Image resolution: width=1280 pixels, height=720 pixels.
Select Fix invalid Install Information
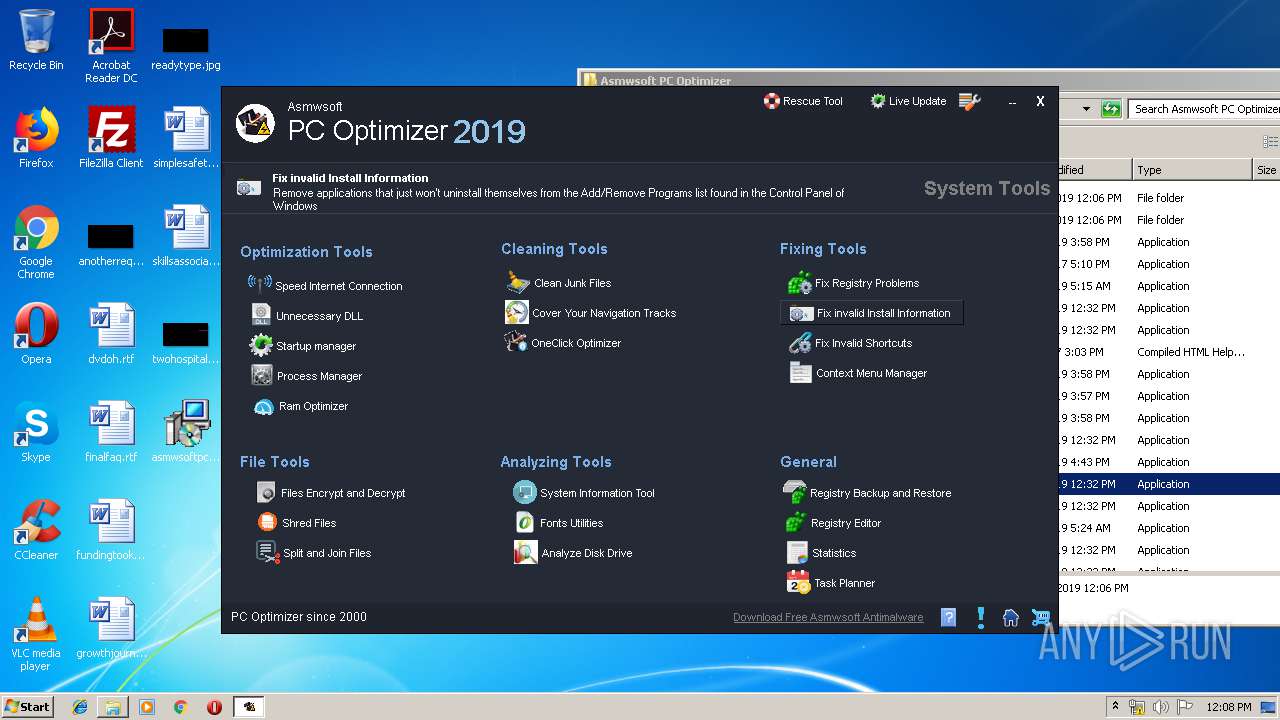(x=871, y=313)
